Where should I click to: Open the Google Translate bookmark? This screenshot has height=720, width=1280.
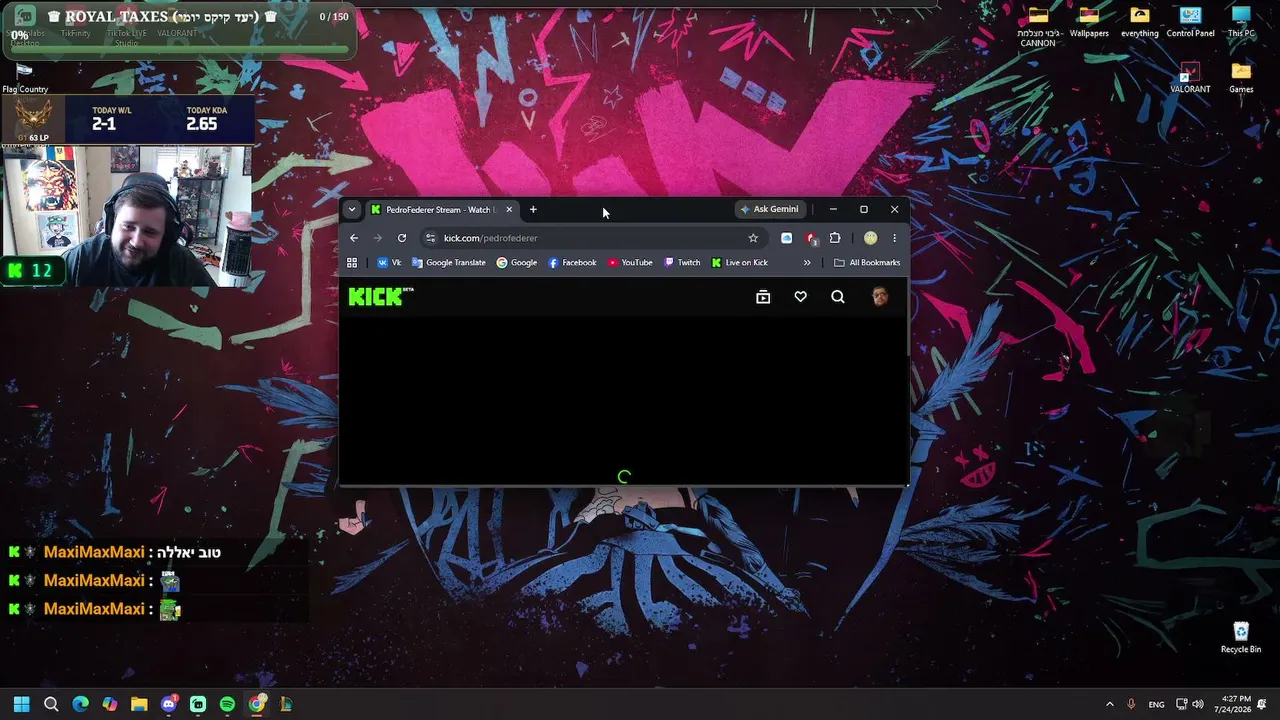(448, 263)
